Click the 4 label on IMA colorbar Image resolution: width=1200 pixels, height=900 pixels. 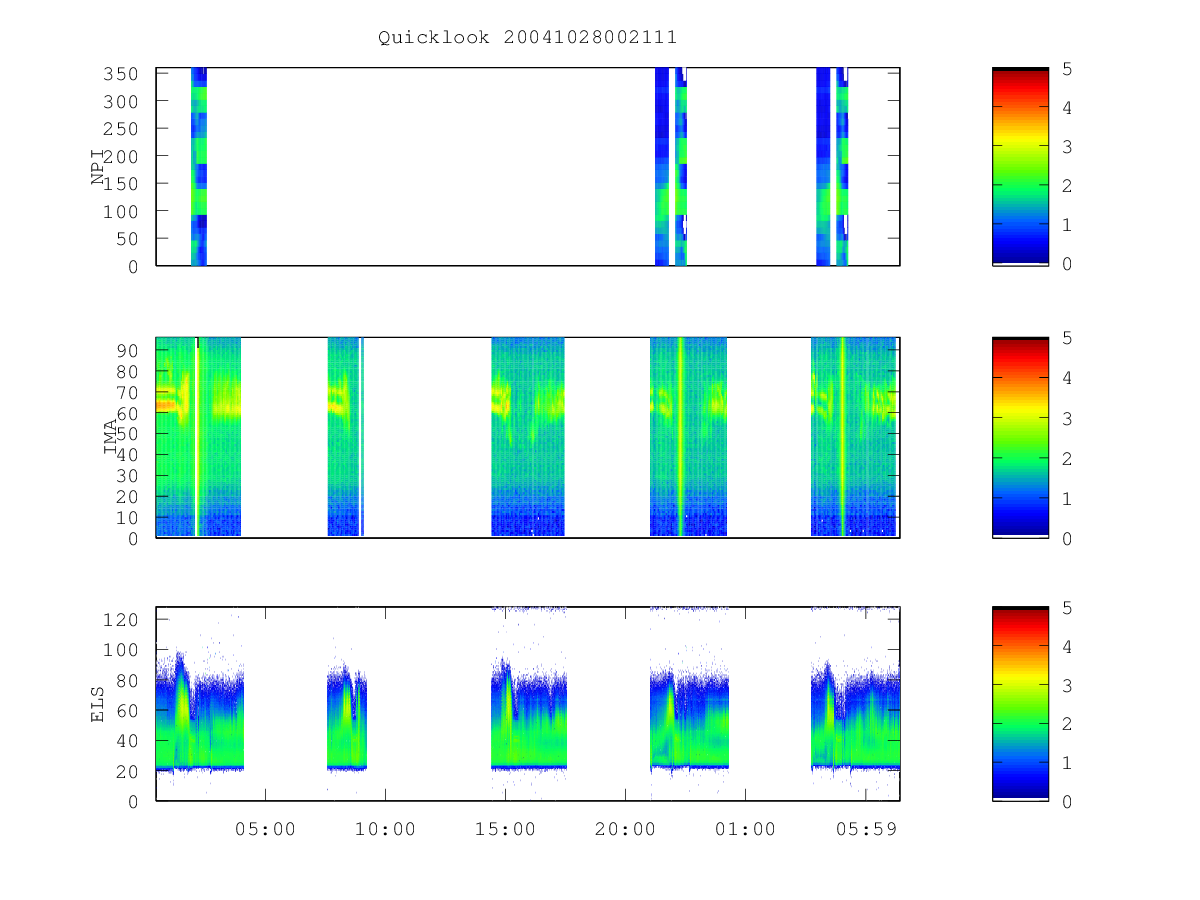coord(1067,378)
